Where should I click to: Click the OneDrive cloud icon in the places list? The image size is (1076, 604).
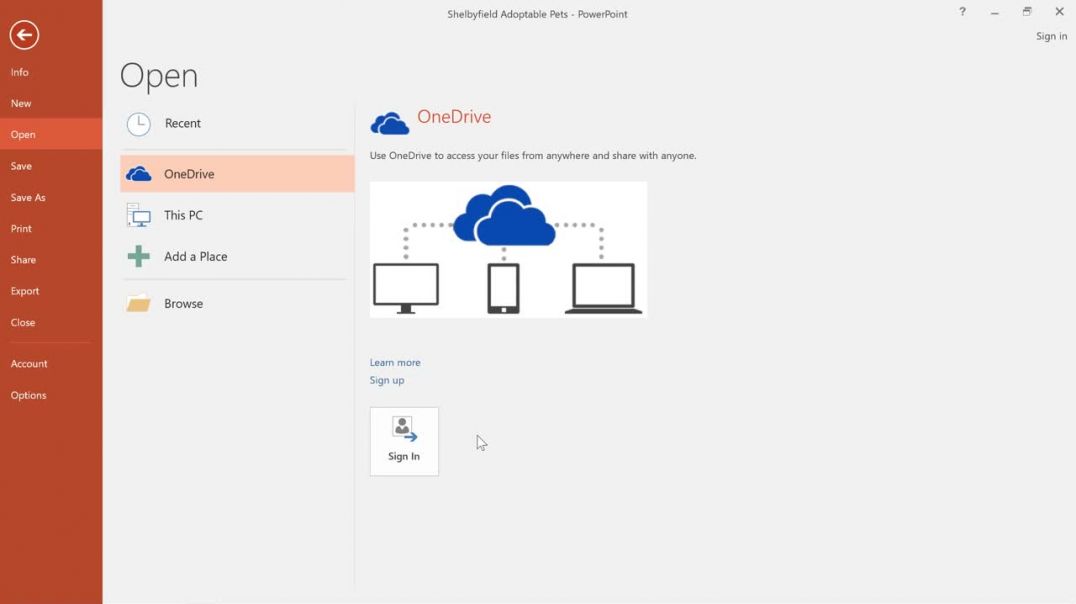[x=139, y=174]
